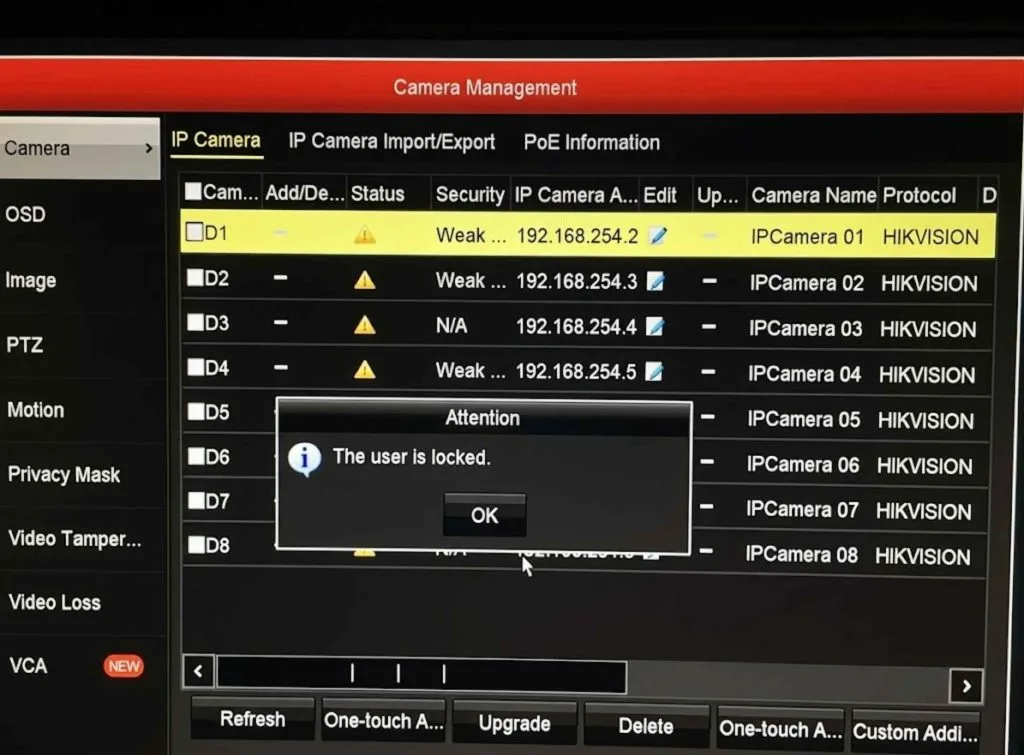Open the IP Camera tab

(216, 140)
